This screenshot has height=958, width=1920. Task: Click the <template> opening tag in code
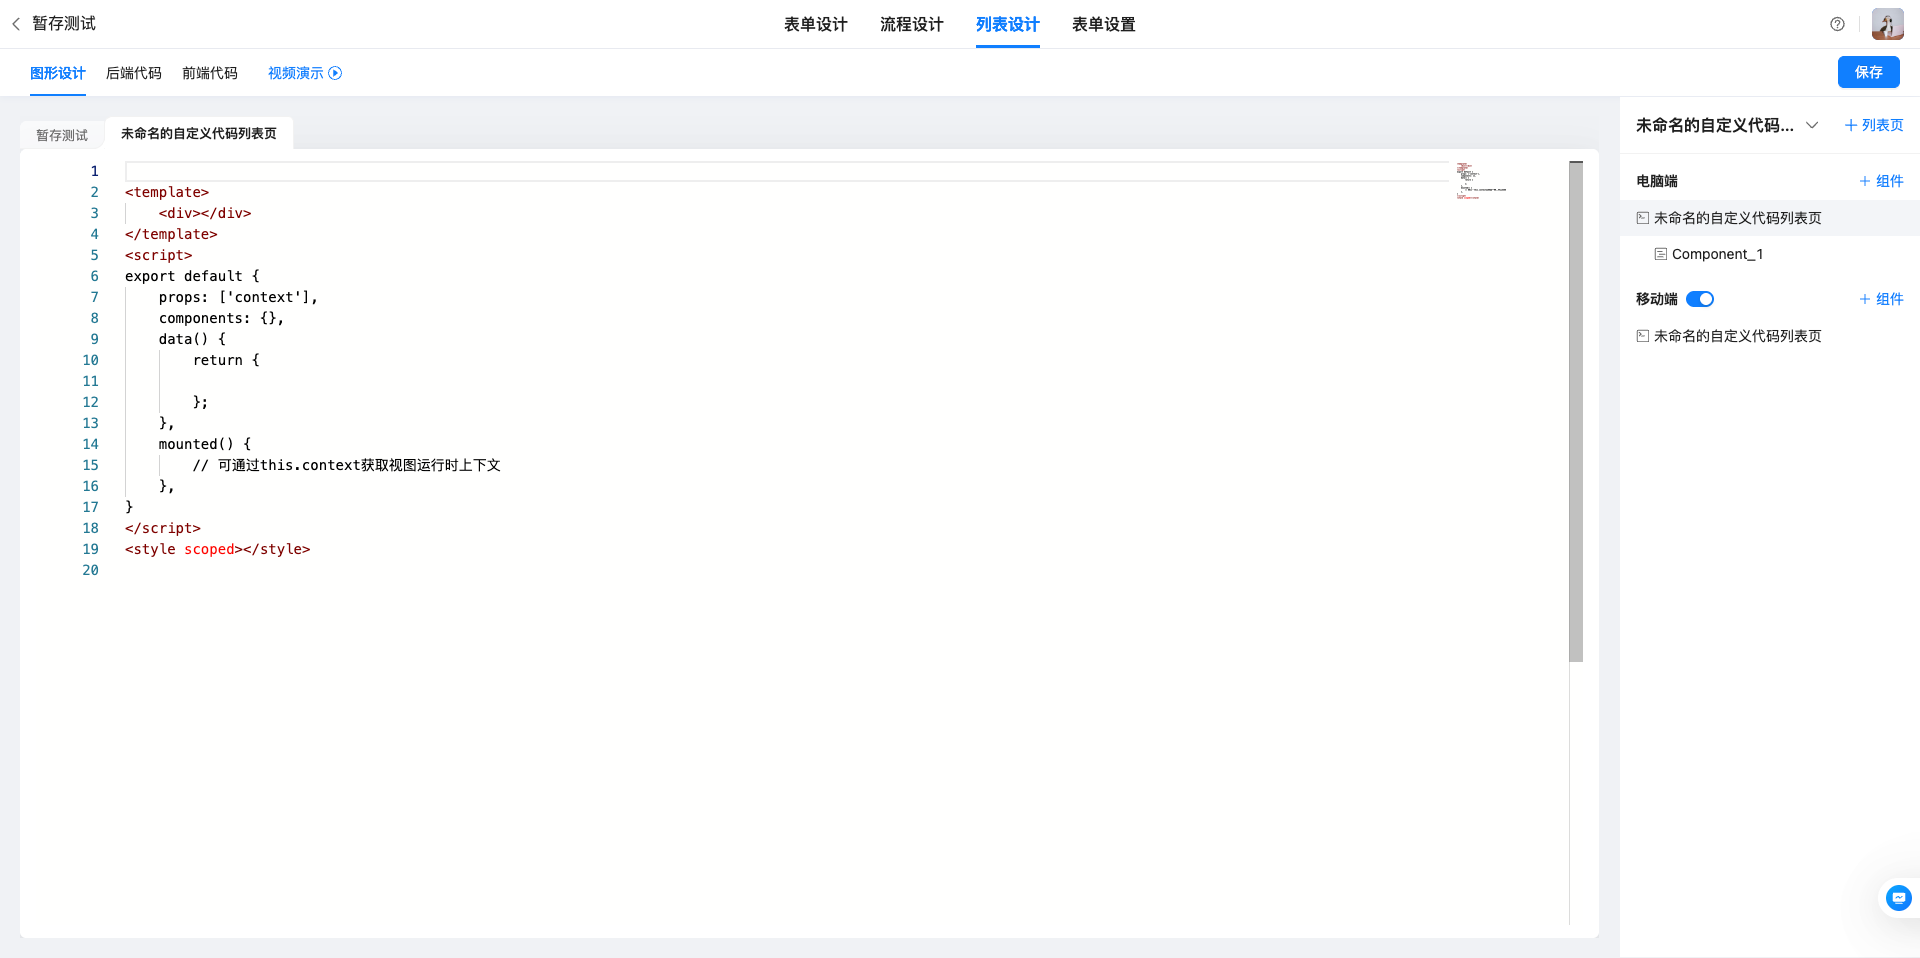(167, 192)
